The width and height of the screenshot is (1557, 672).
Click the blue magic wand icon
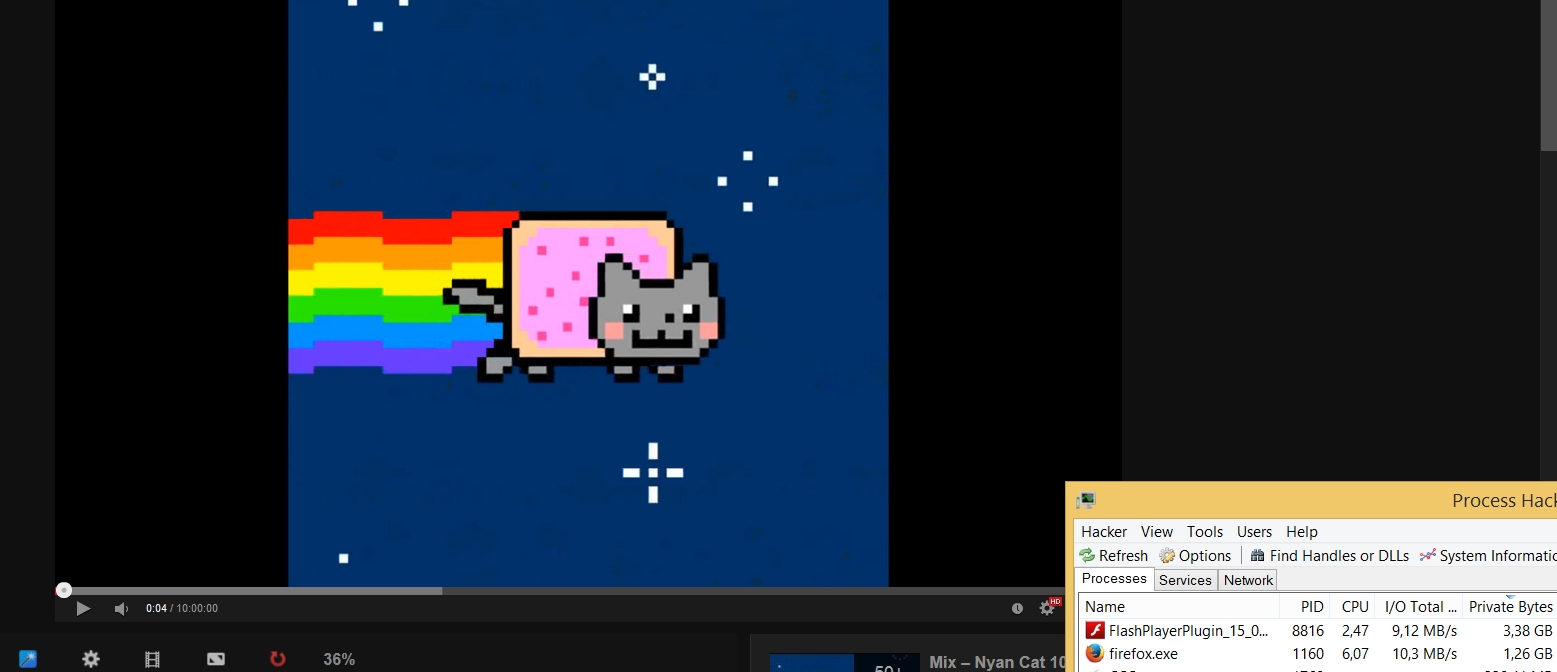click(x=28, y=659)
